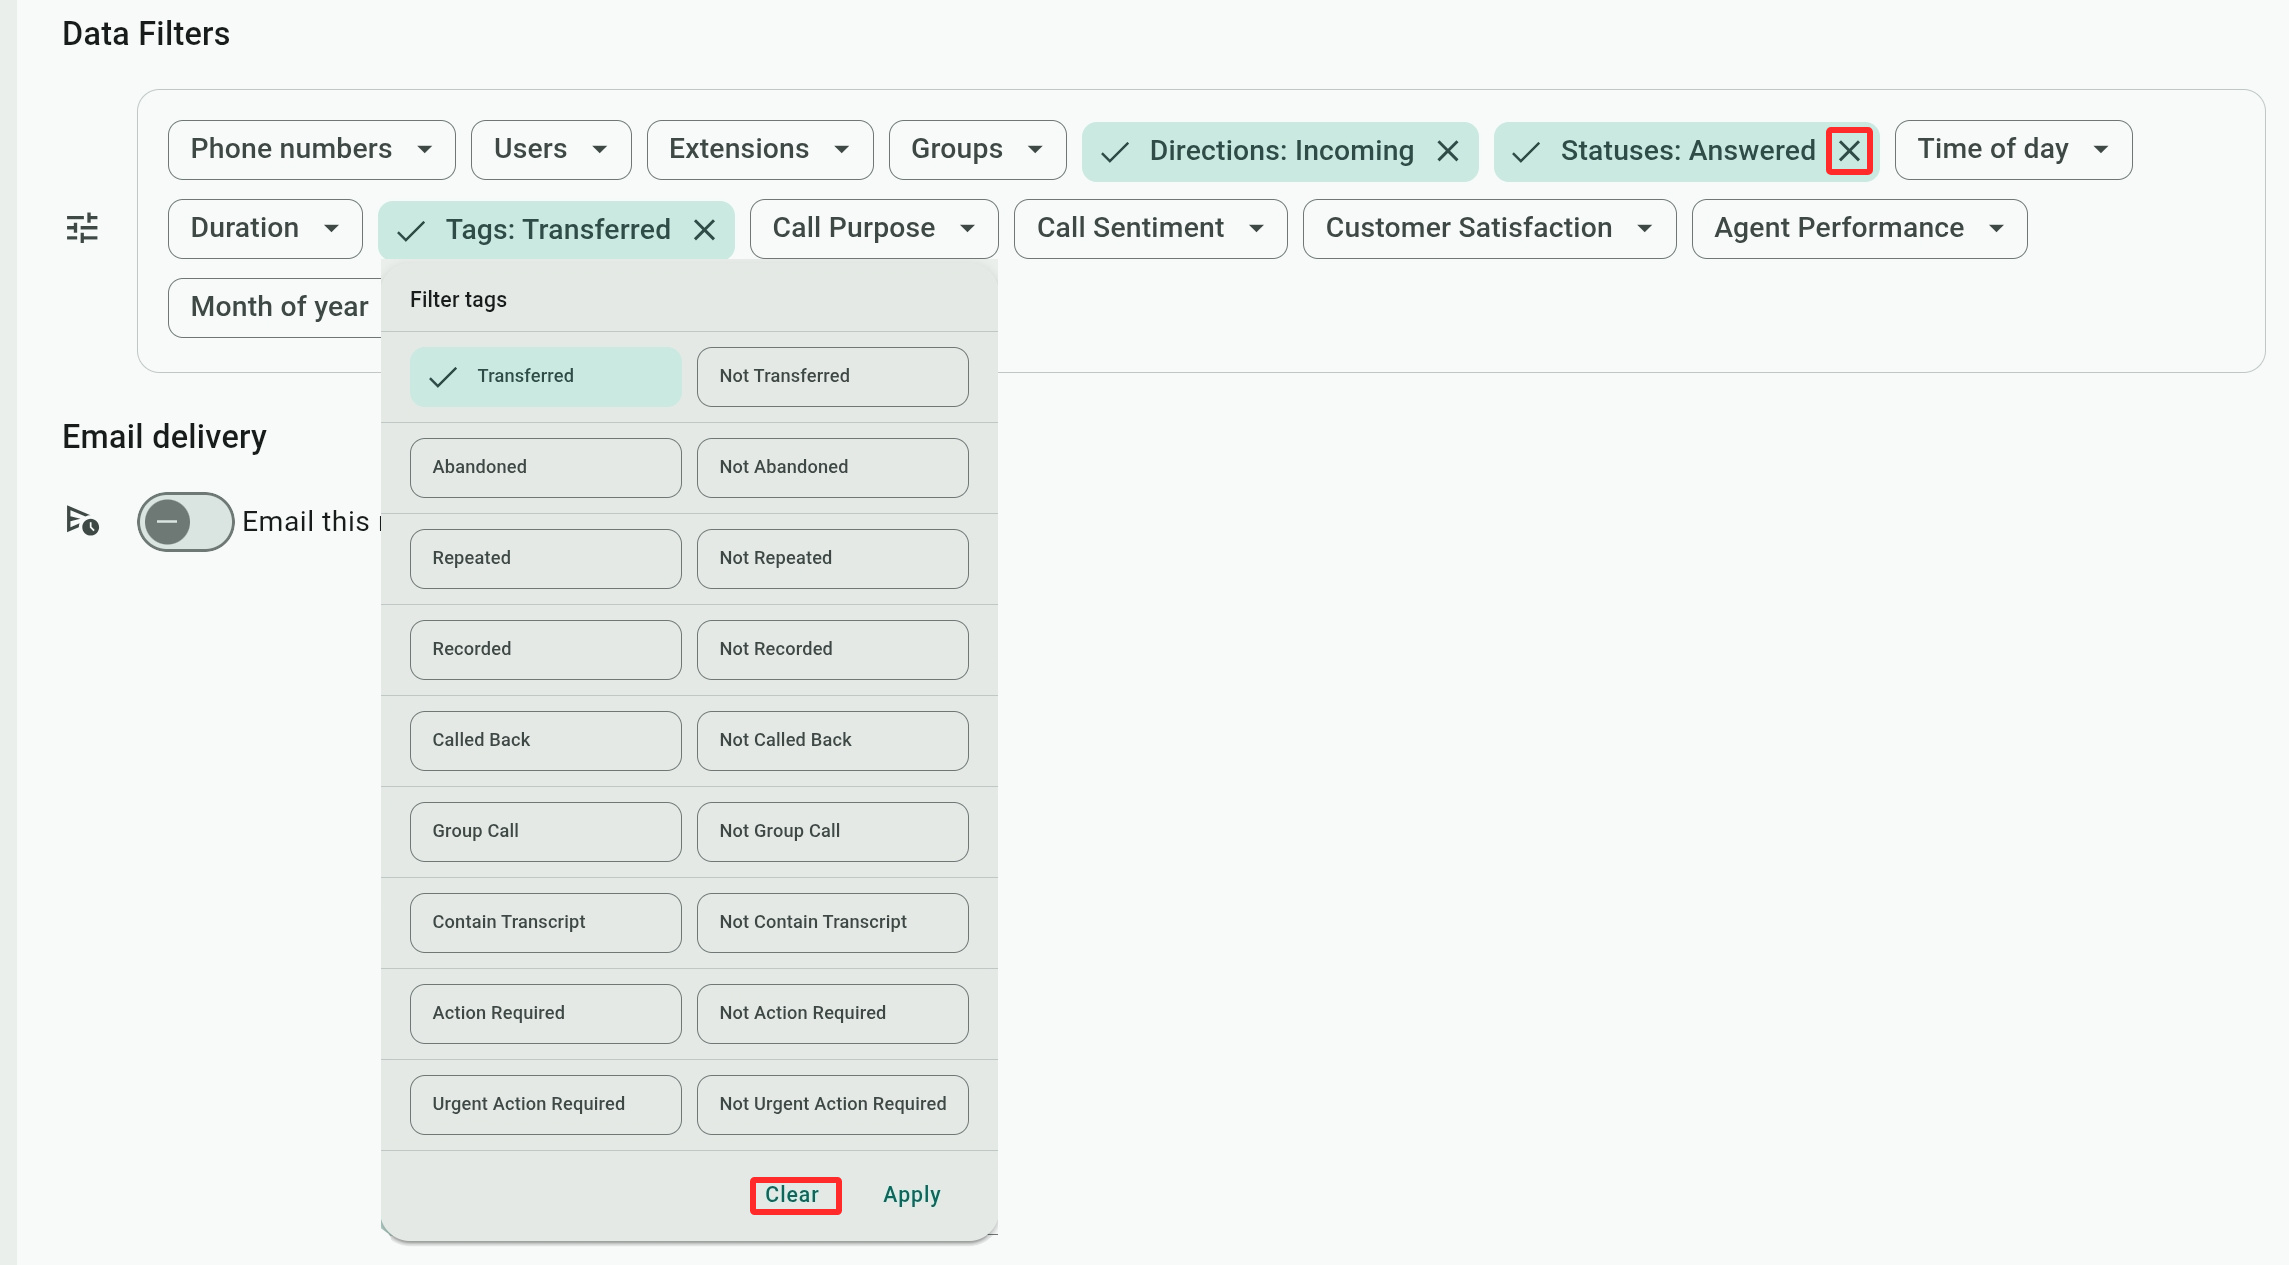Click checkmark on Statuses: Answered chip
This screenshot has height=1265, width=2289.
(x=1525, y=152)
